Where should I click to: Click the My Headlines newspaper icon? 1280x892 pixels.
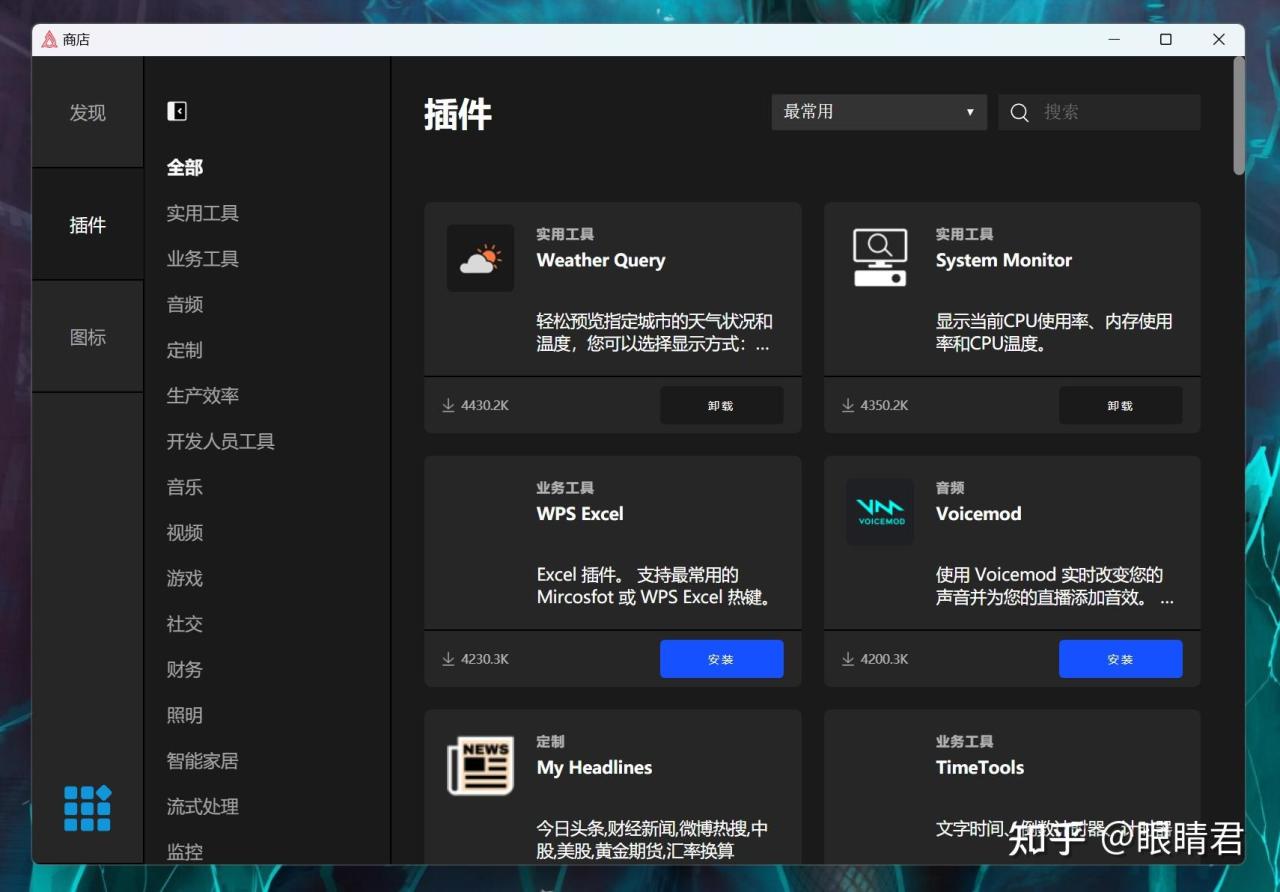click(480, 765)
